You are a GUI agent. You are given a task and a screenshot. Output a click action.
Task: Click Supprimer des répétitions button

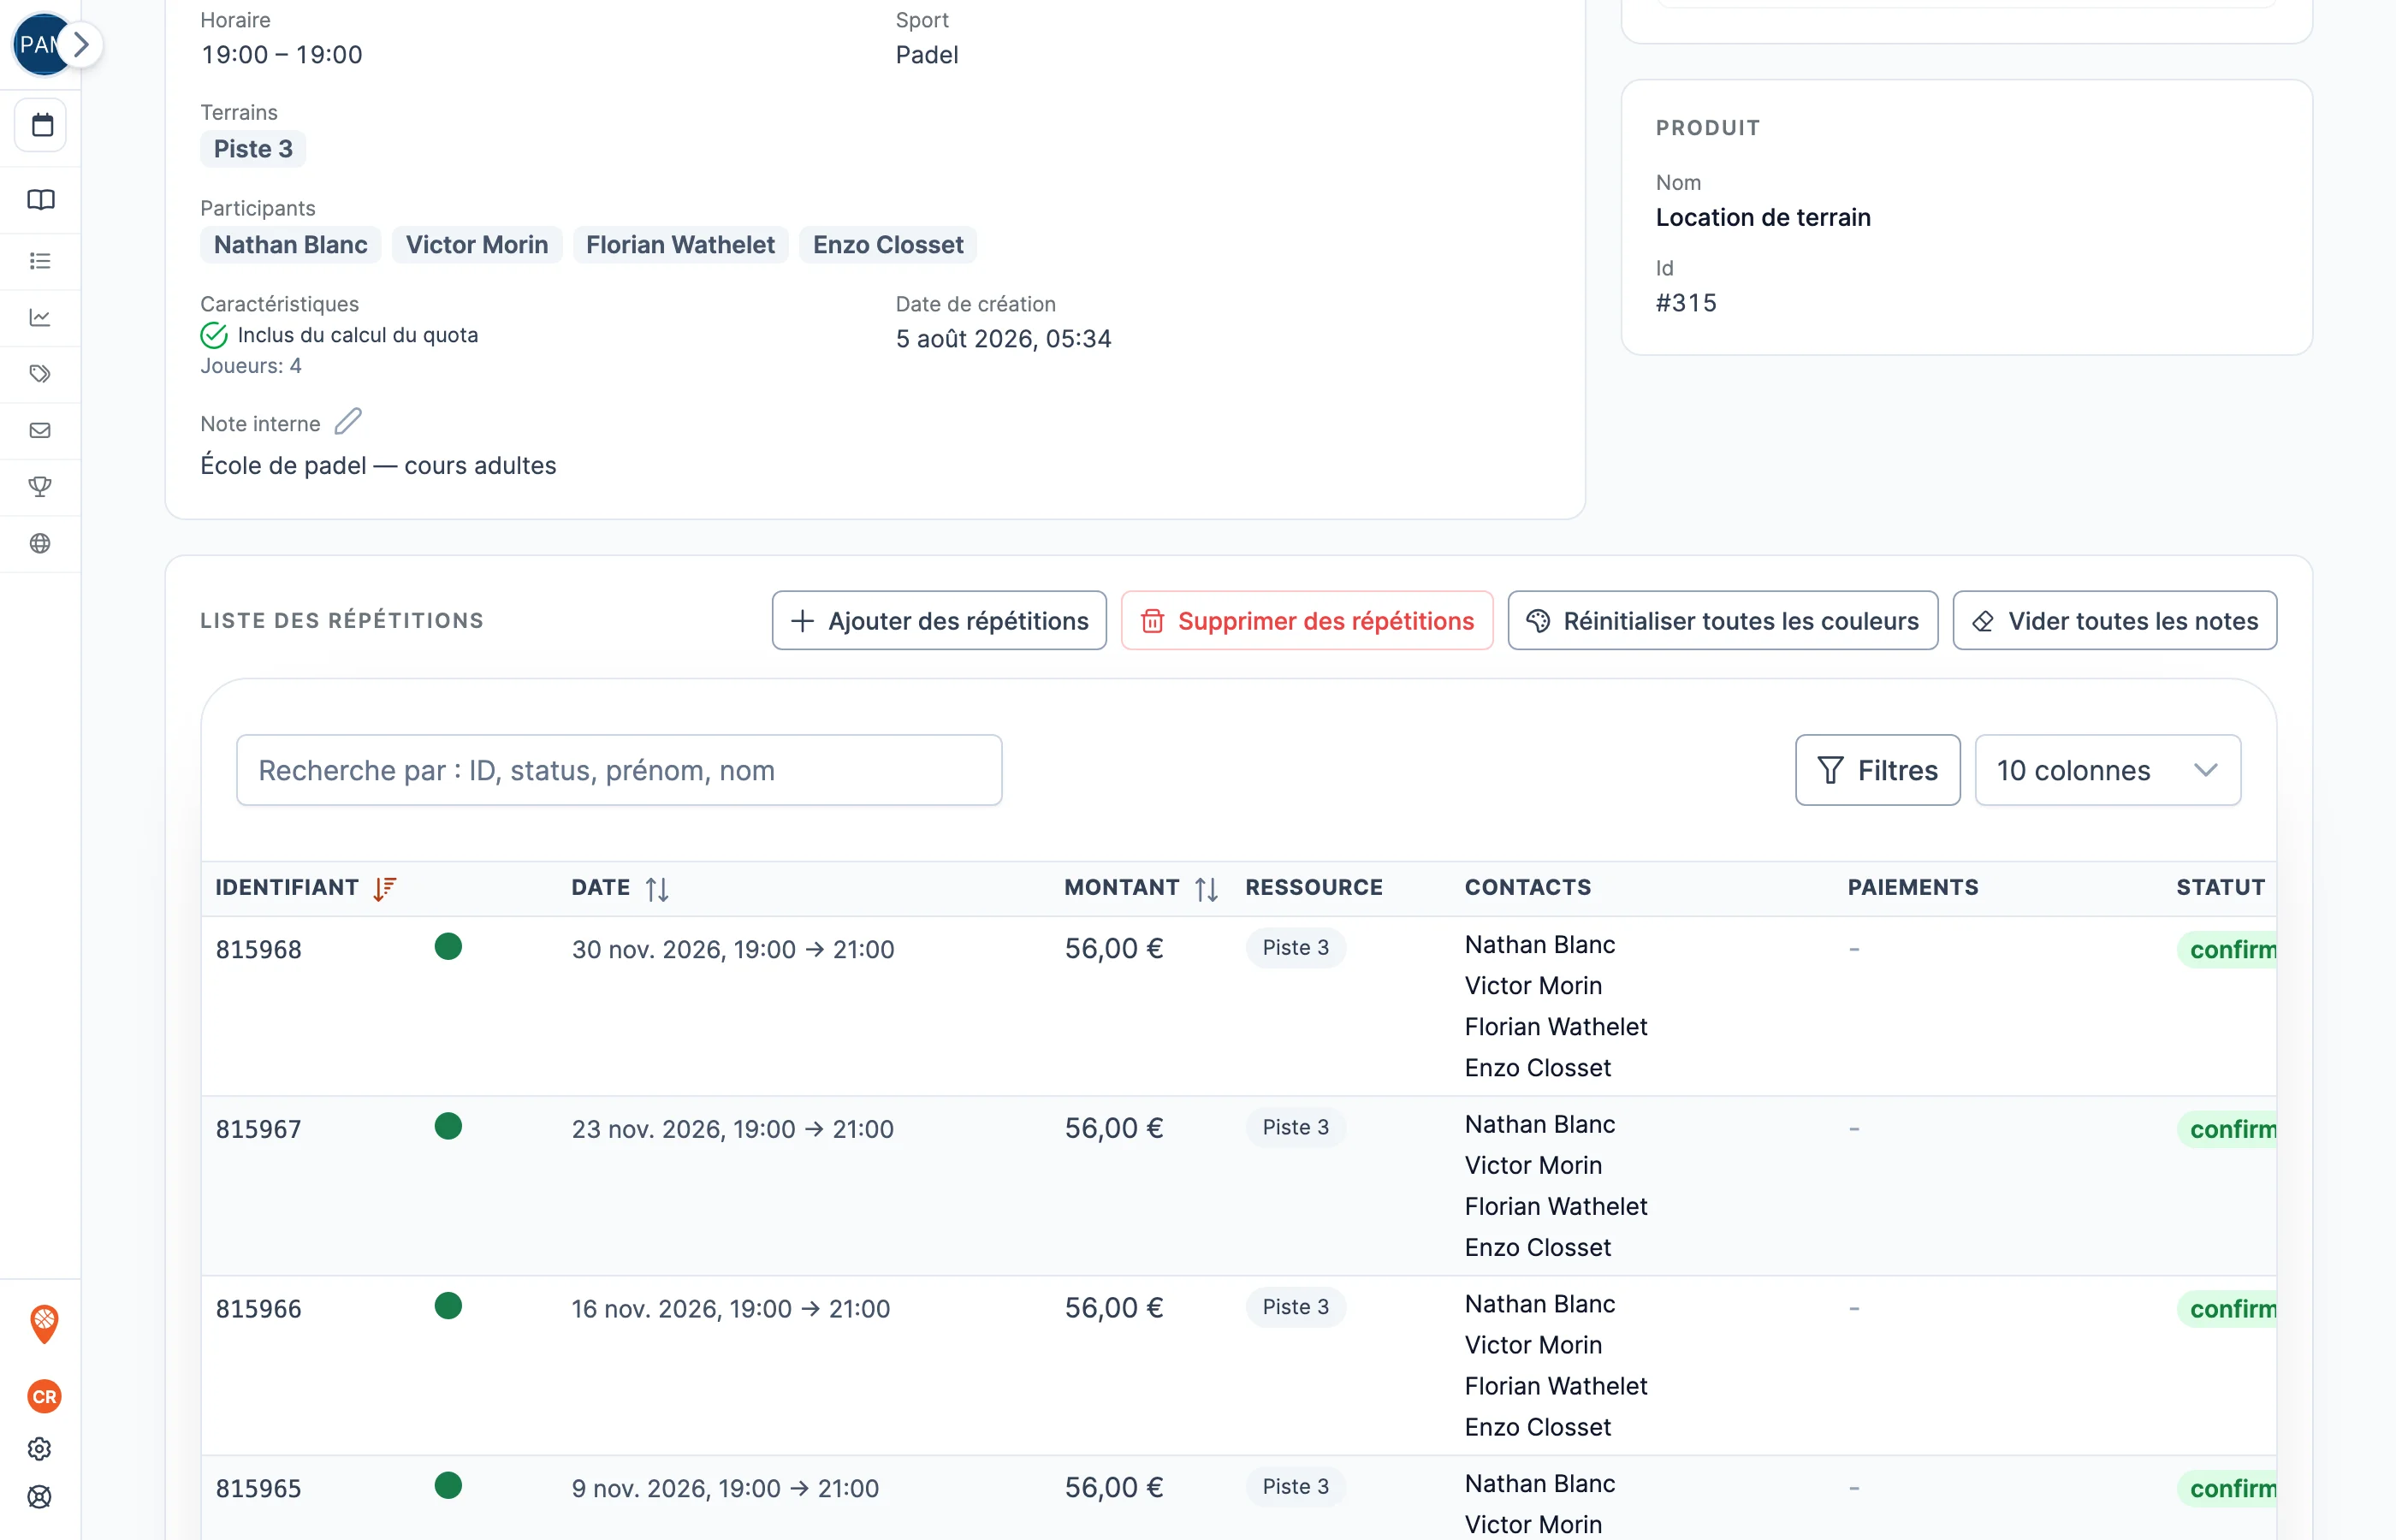click(1307, 621)
